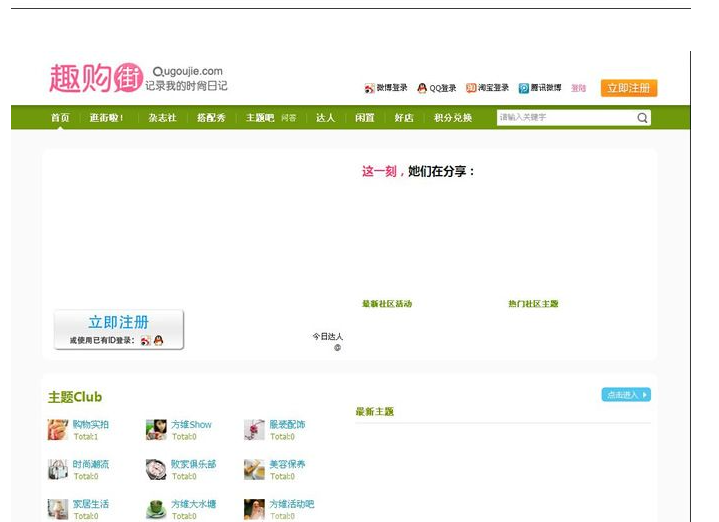Click the 微博登录 link text
This screenshot has width=719, height=522.
(x=392, y=88)
